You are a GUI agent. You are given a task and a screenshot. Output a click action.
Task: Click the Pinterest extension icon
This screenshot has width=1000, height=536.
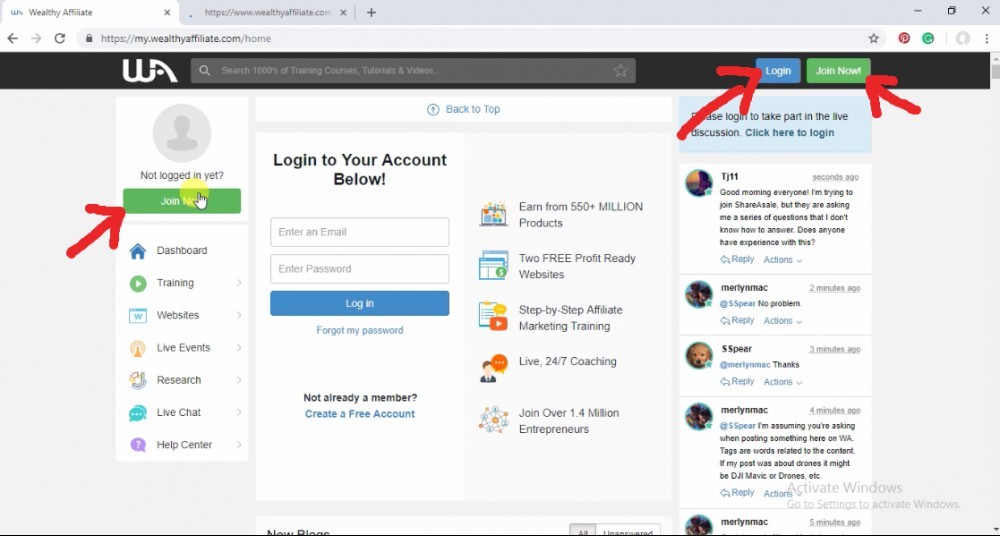(x=904, y=38)
